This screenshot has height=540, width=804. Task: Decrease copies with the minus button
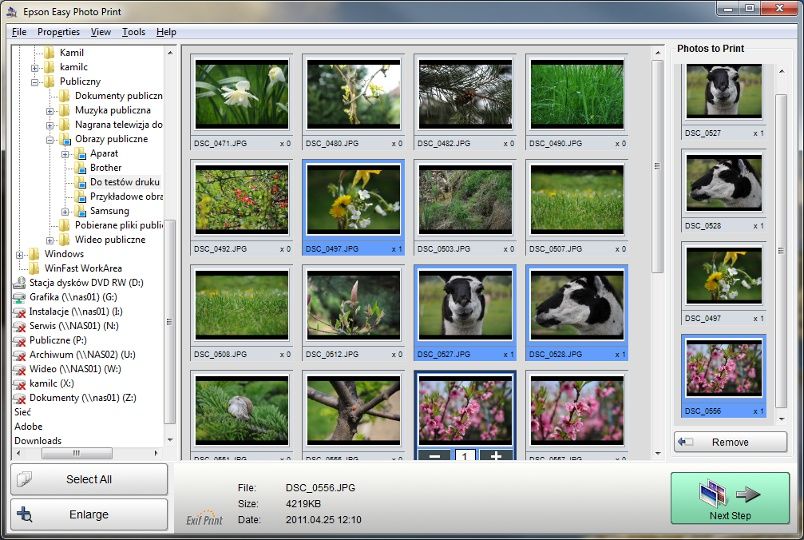(434, 455)
